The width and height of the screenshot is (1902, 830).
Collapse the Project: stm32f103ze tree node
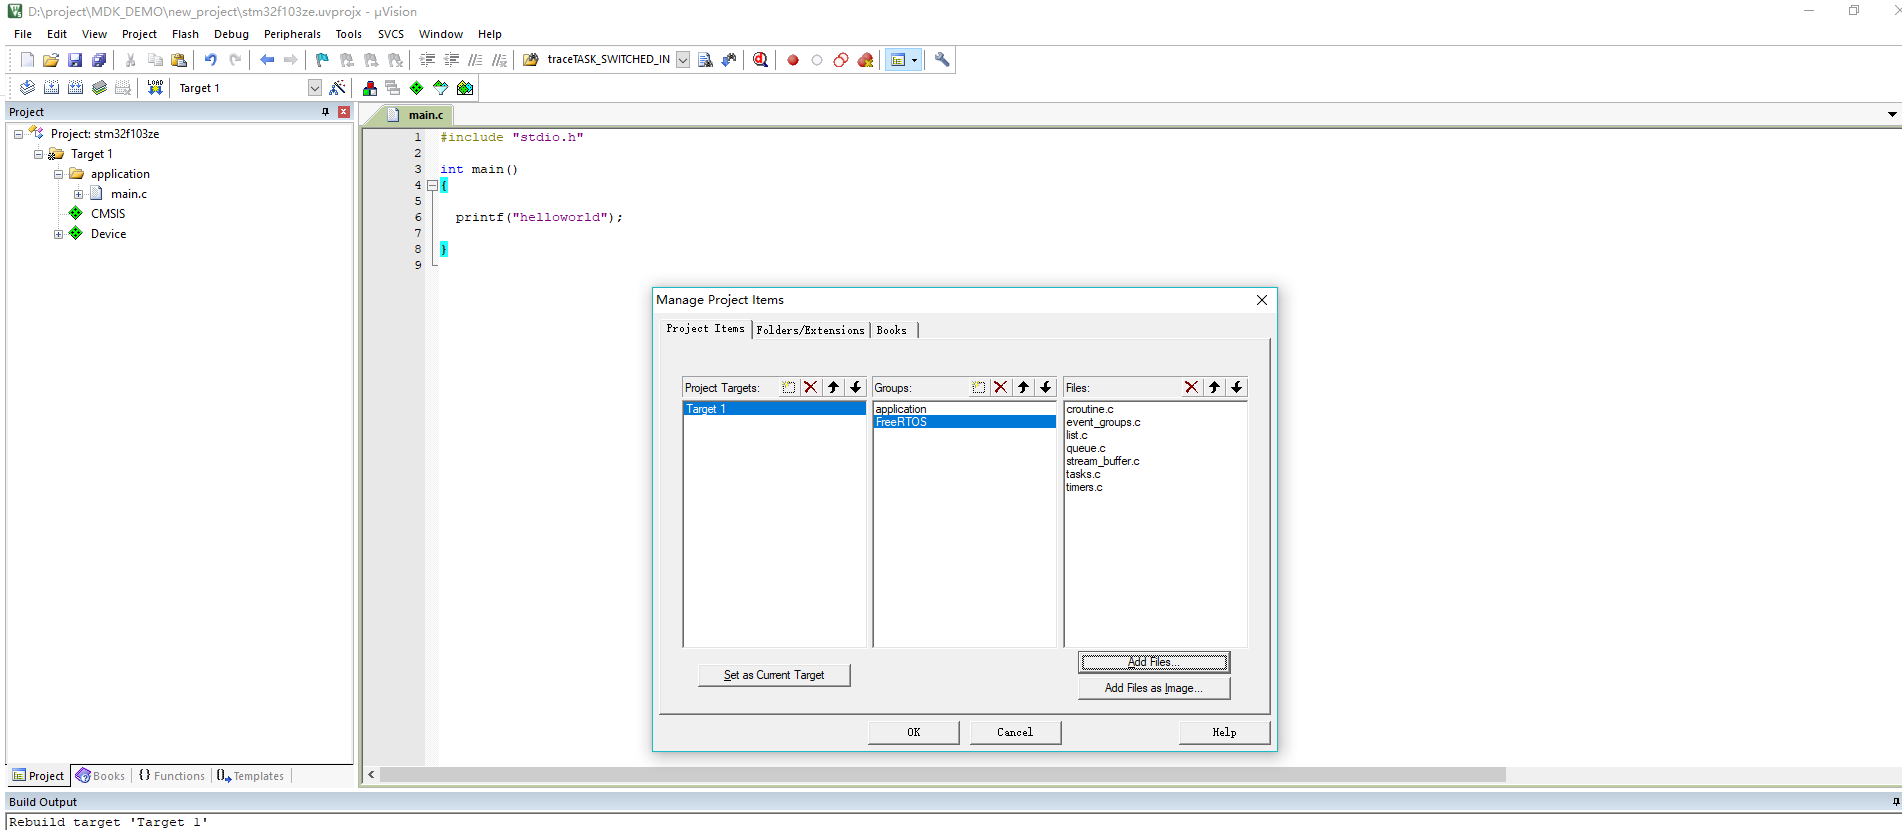click(x=18, y=134)
